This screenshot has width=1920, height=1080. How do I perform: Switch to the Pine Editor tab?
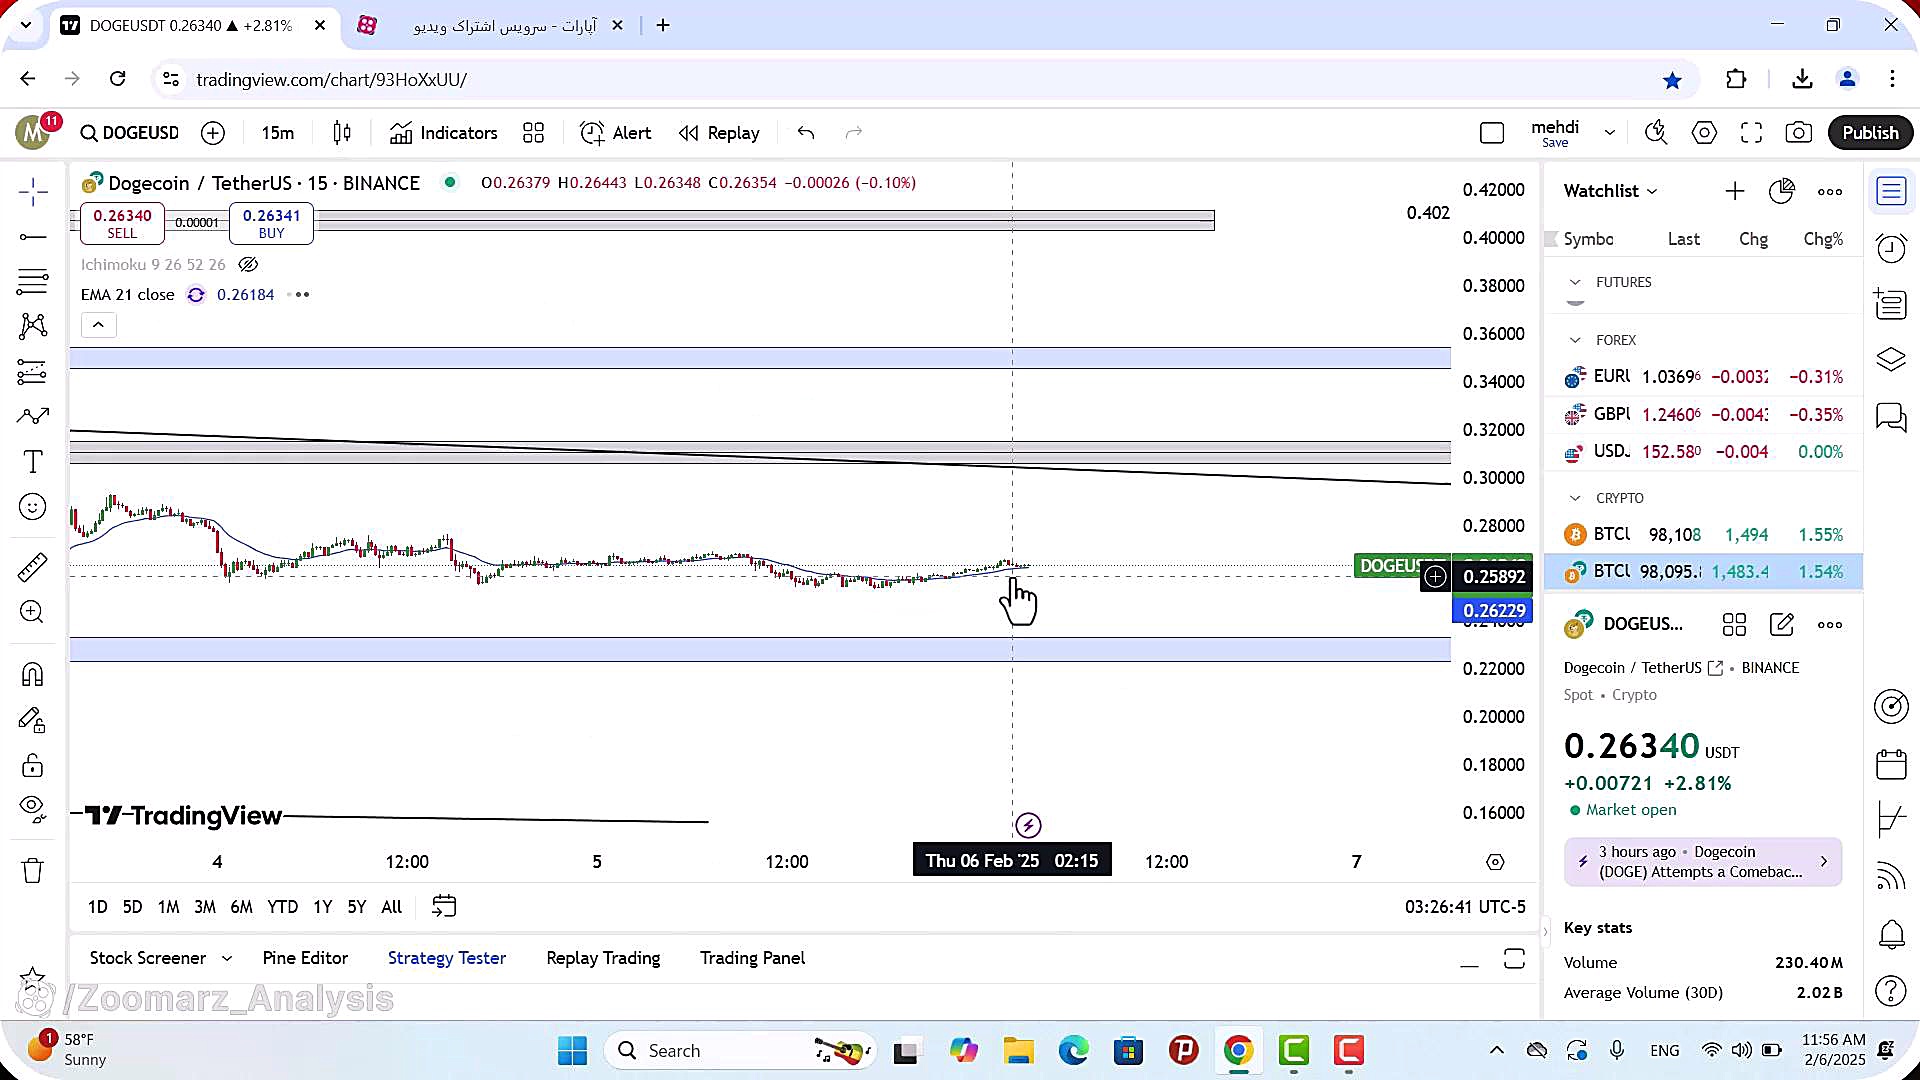click(305, 958)
